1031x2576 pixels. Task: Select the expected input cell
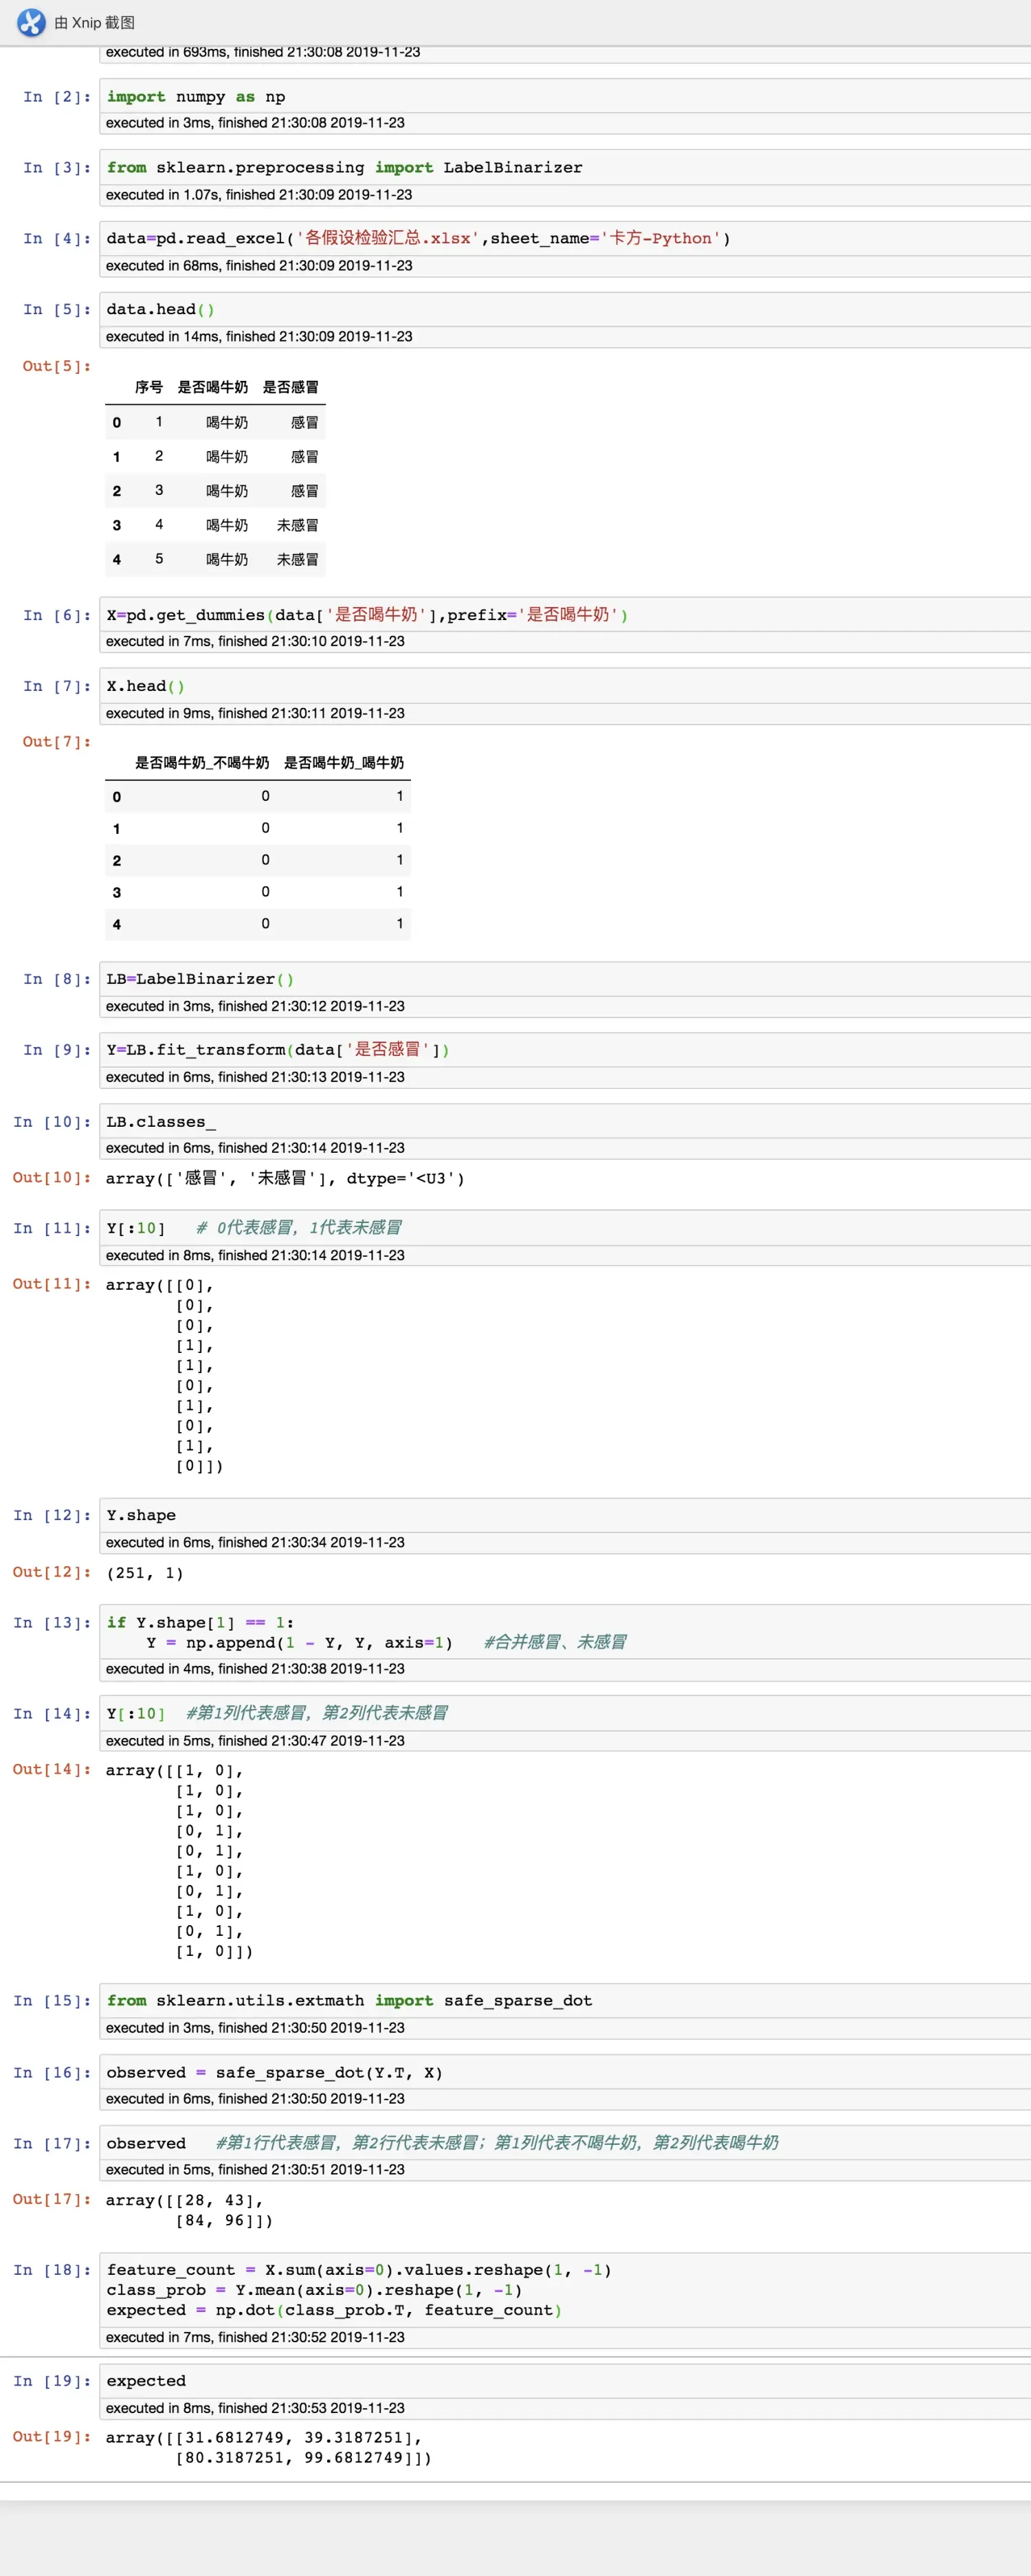tap(565, 2381)
